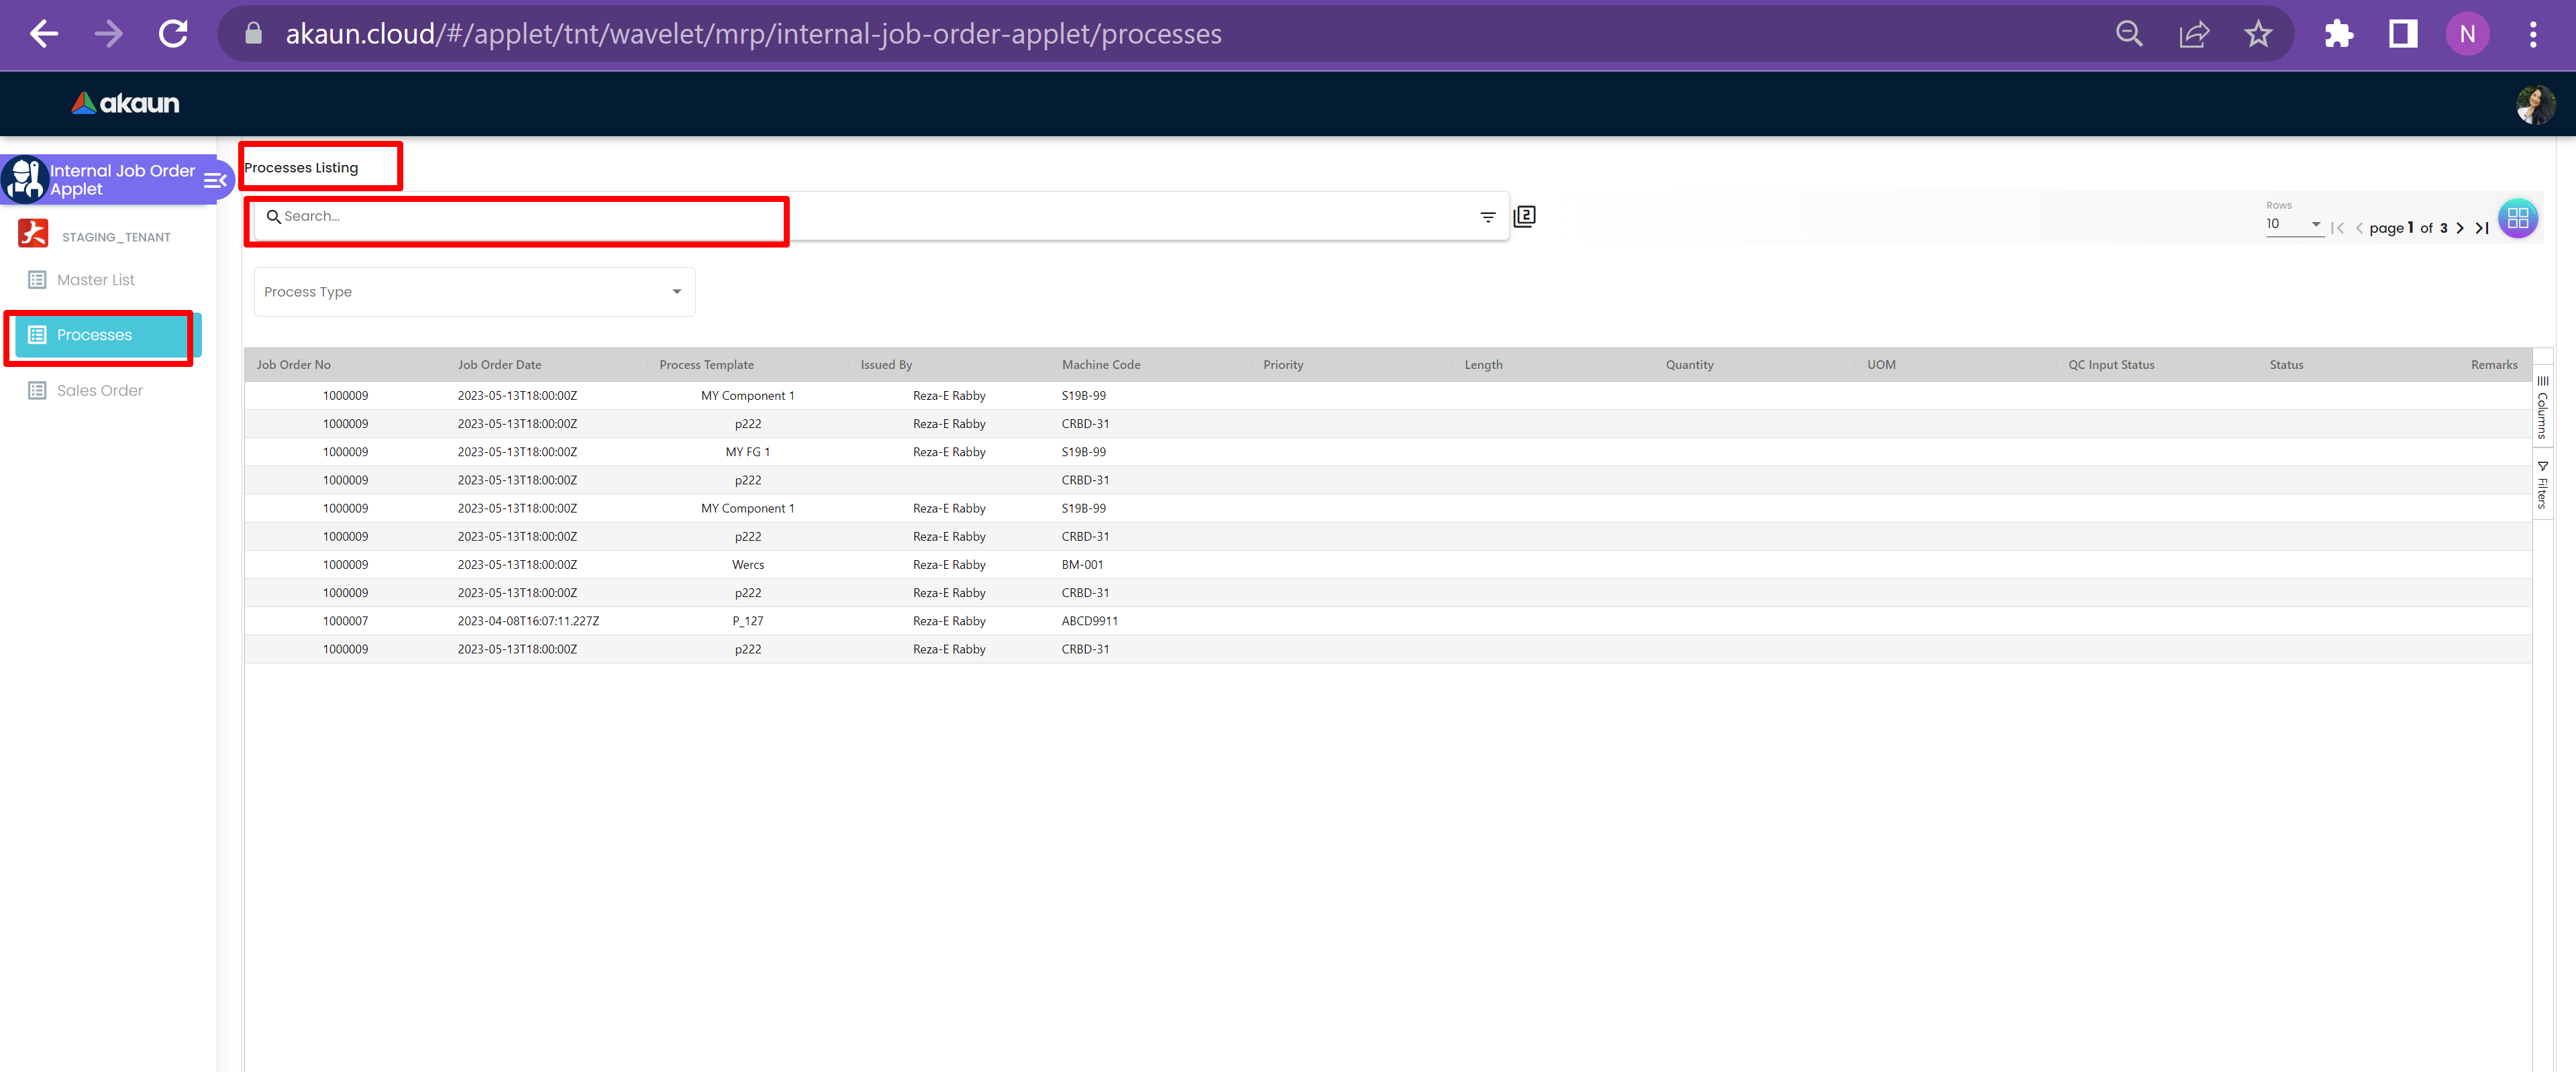The width and height of the screenshot is (2576, 1072).
Task: Collapse the sidebar using the menu icon
Action: 215,180
